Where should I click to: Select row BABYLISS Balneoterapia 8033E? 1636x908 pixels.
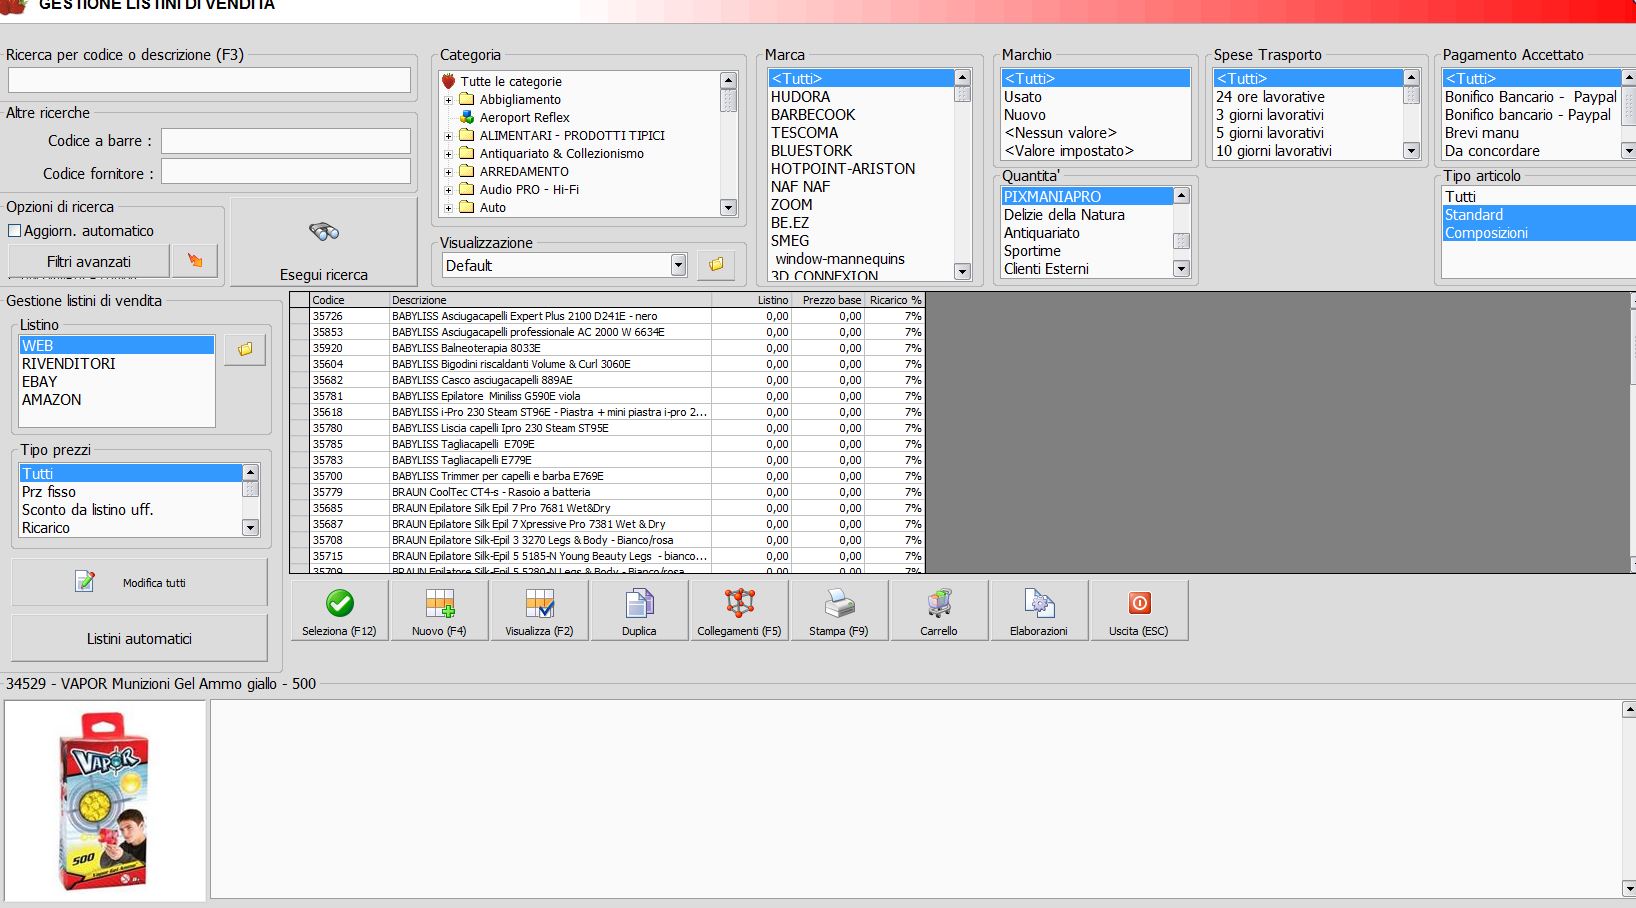[607, 348]
